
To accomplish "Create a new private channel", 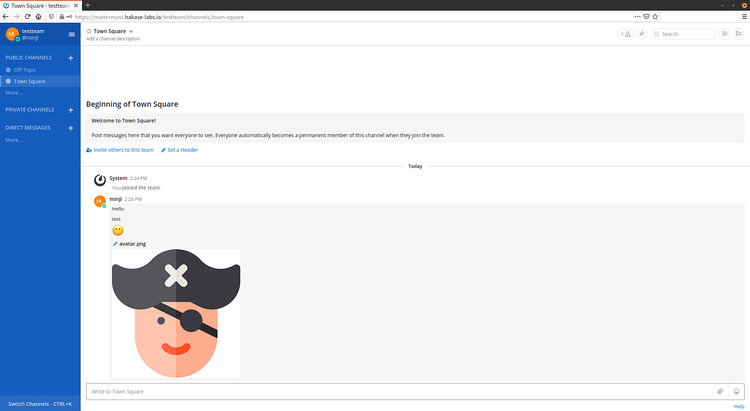I will click(x=71, y=109).
